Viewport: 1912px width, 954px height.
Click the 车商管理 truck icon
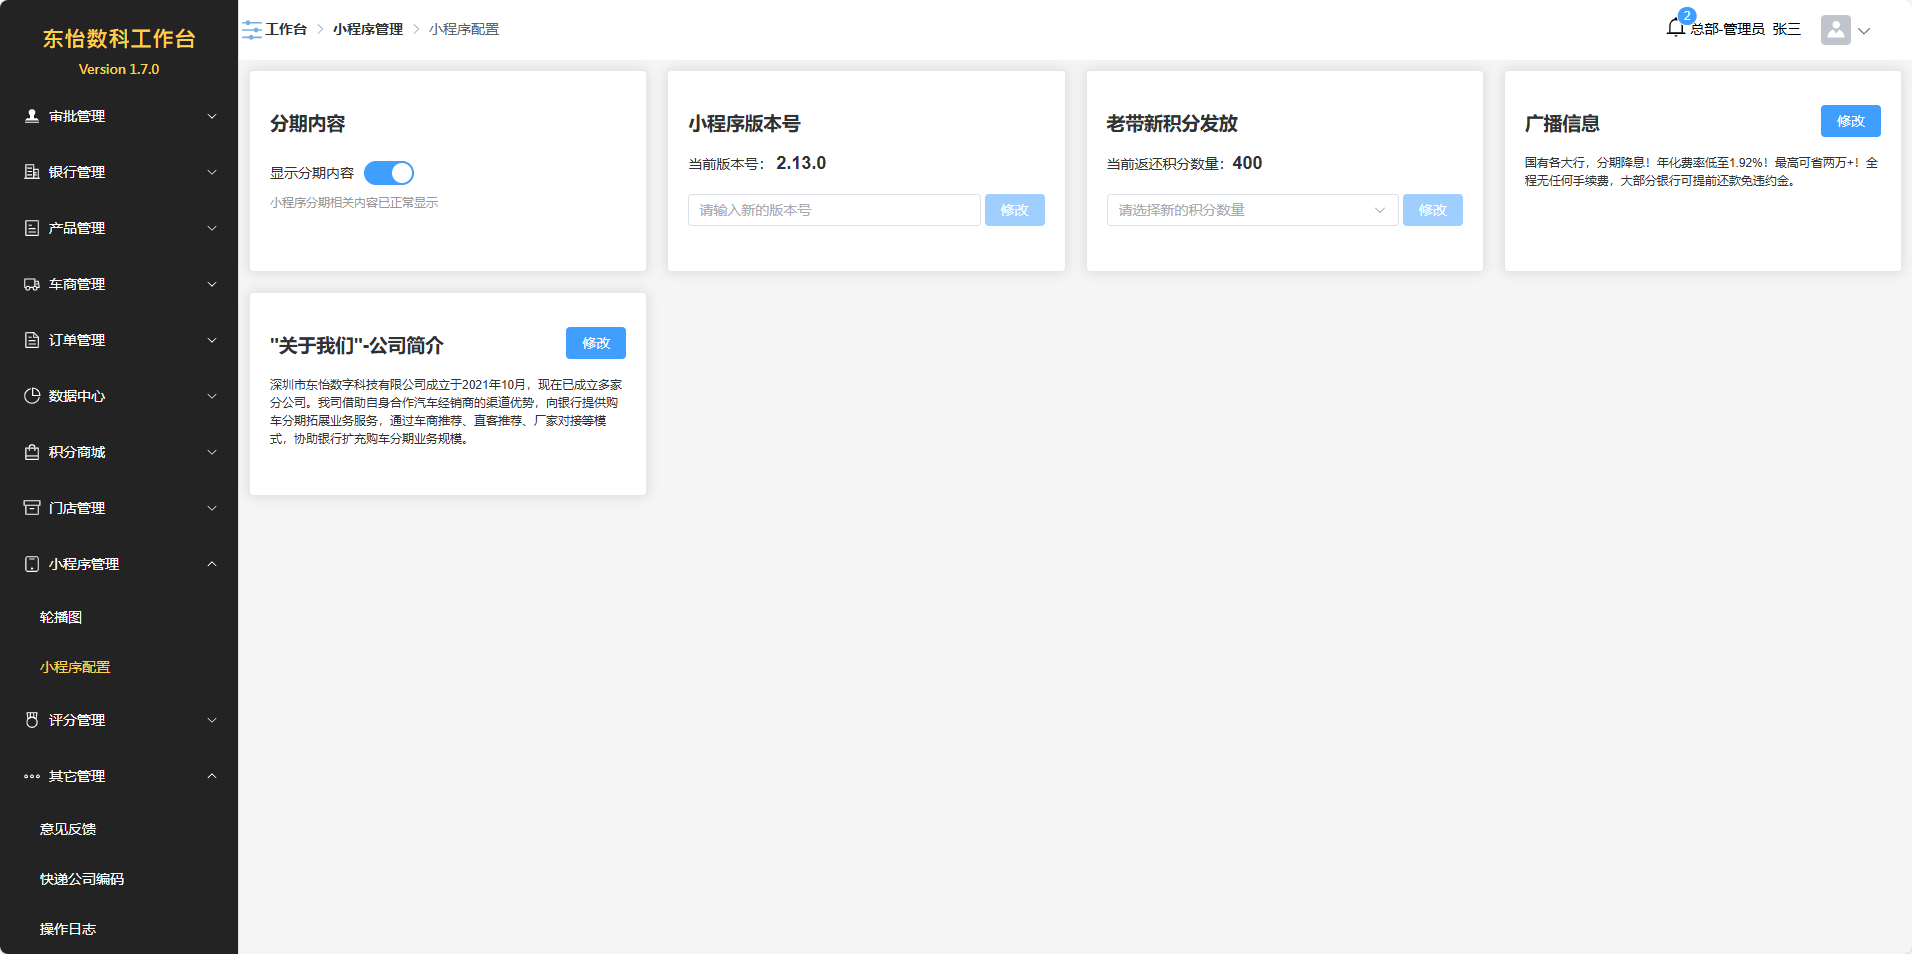[32, 284]
